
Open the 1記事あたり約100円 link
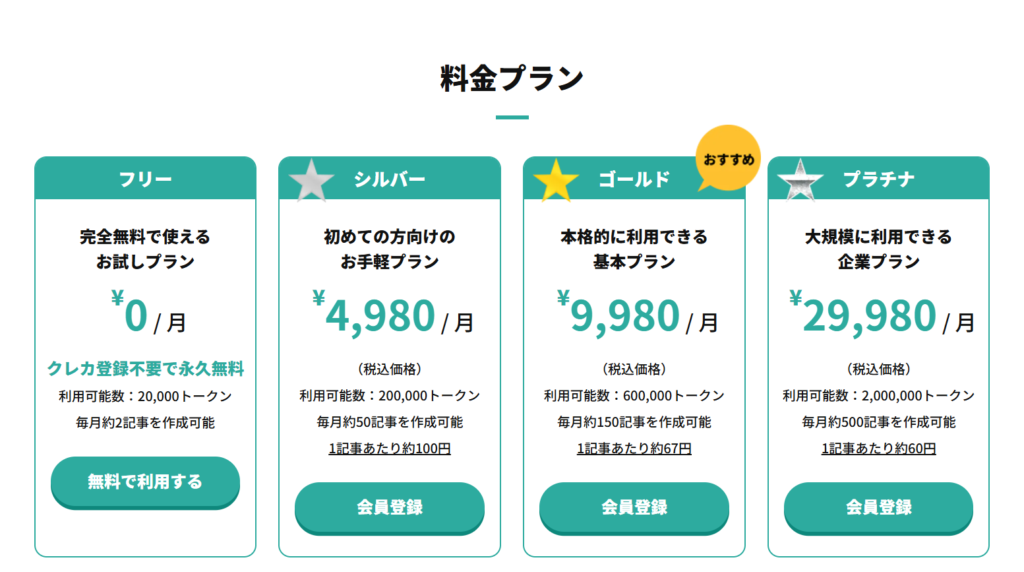point(390,449)
